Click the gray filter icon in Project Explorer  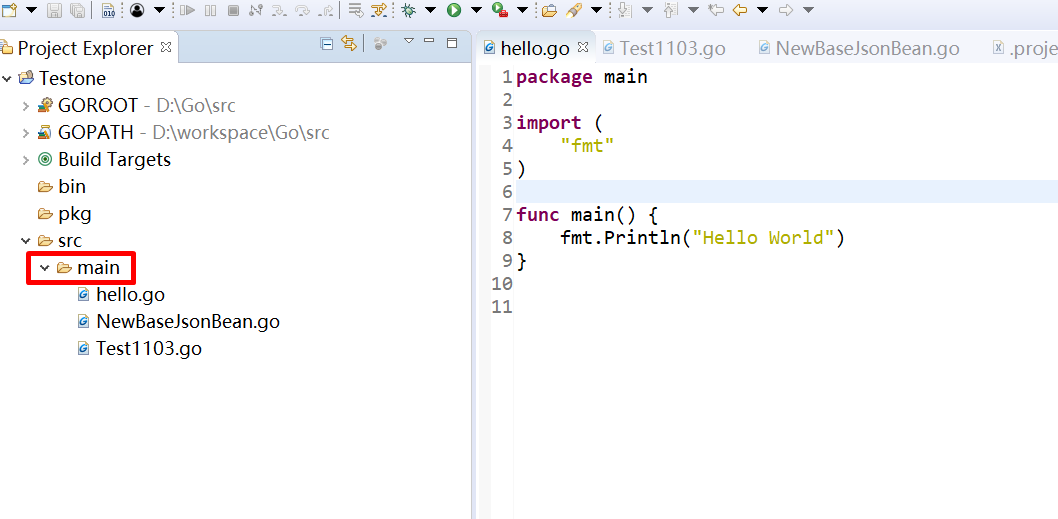(381, 44)
